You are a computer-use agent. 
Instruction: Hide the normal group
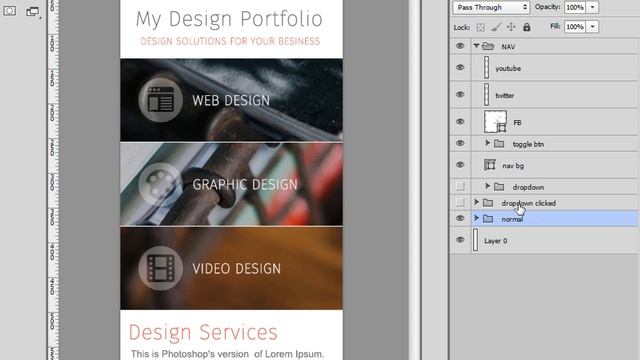click(460, 218)
